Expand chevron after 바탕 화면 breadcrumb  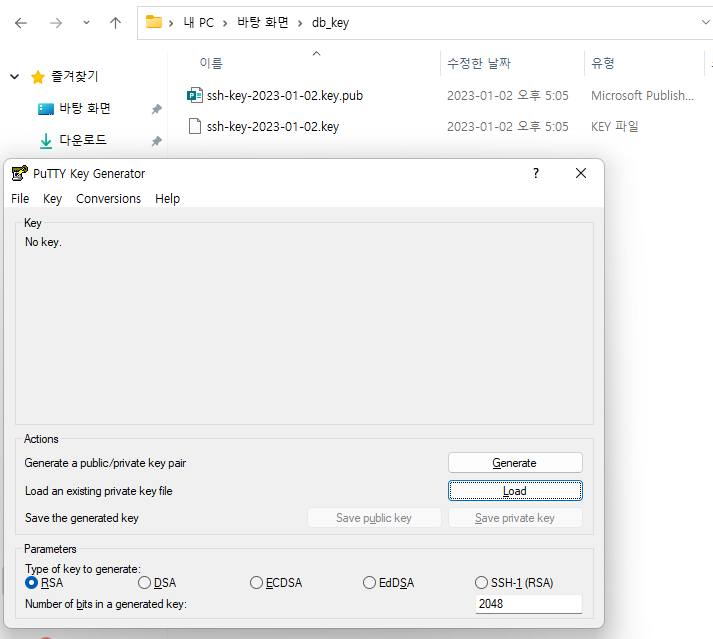[x=300, y=23]
